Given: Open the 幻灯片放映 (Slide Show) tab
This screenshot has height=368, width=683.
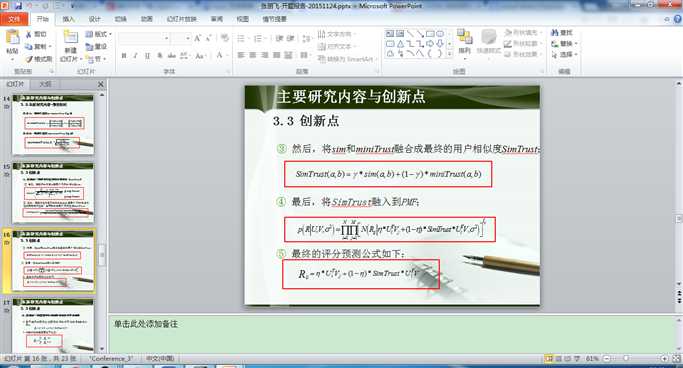Looking at the screenshot, I should 182,19.
